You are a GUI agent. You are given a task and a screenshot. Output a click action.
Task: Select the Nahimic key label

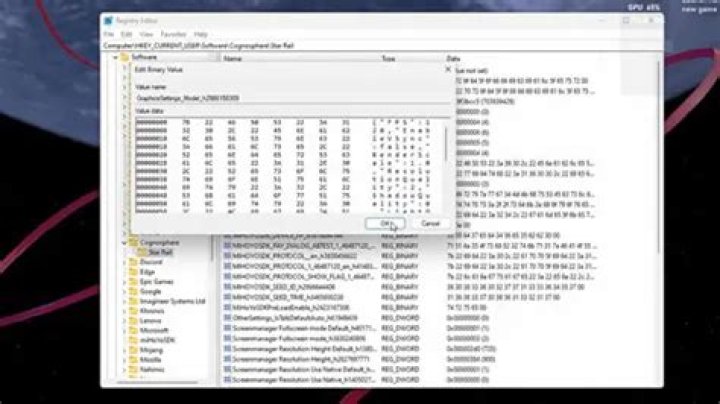pyautogui.click(x=152, y=369)
